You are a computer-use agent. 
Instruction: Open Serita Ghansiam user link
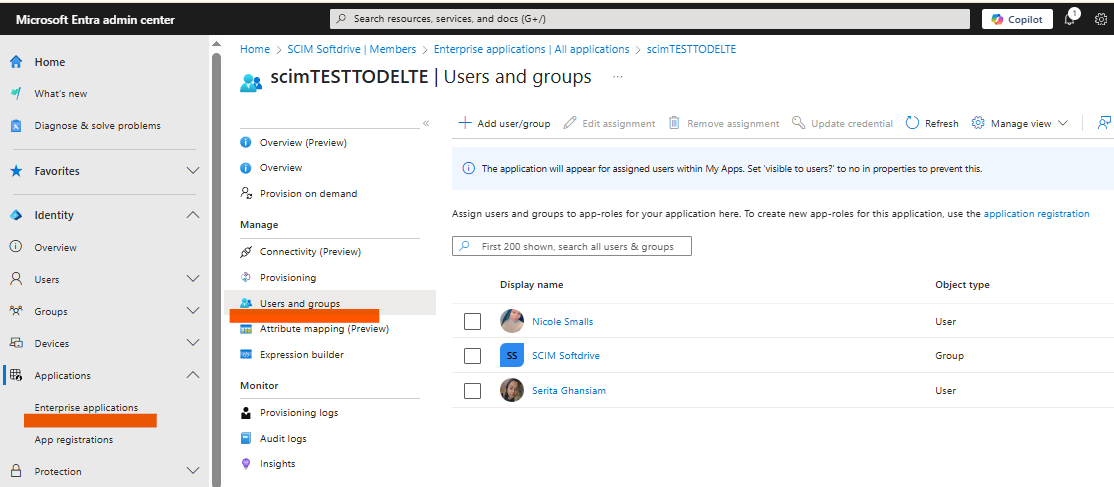coord(568,390)
